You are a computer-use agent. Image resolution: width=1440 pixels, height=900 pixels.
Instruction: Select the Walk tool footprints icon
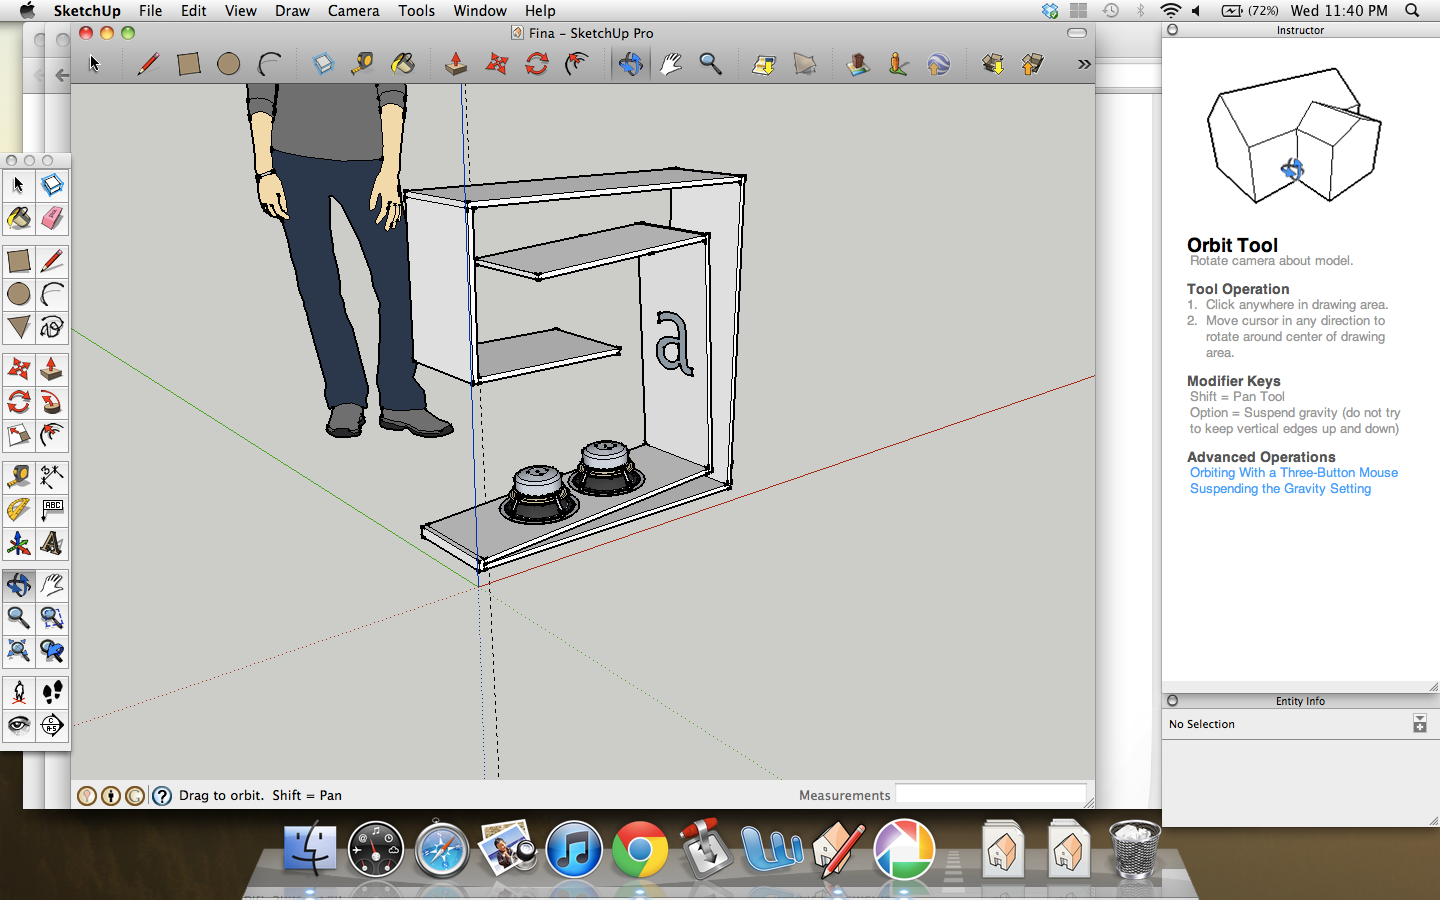(x=52, y=692)
